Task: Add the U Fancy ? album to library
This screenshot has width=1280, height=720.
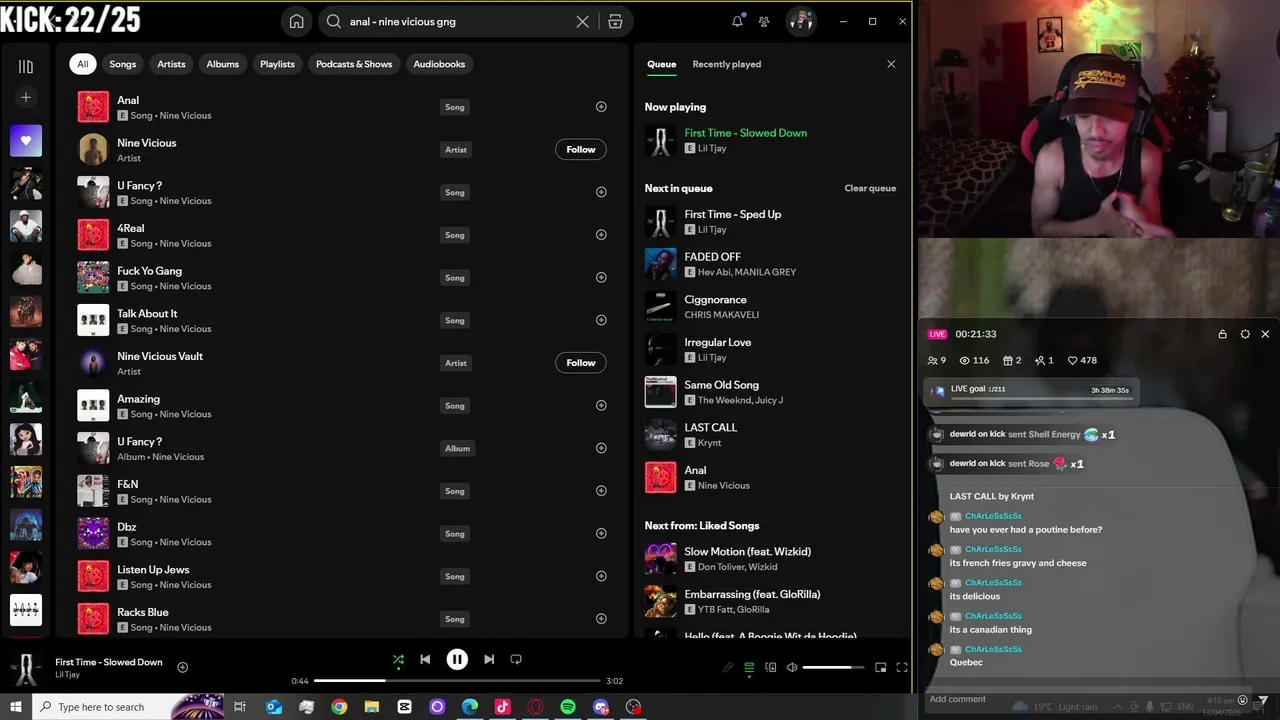Action: [x=601, y=448]
